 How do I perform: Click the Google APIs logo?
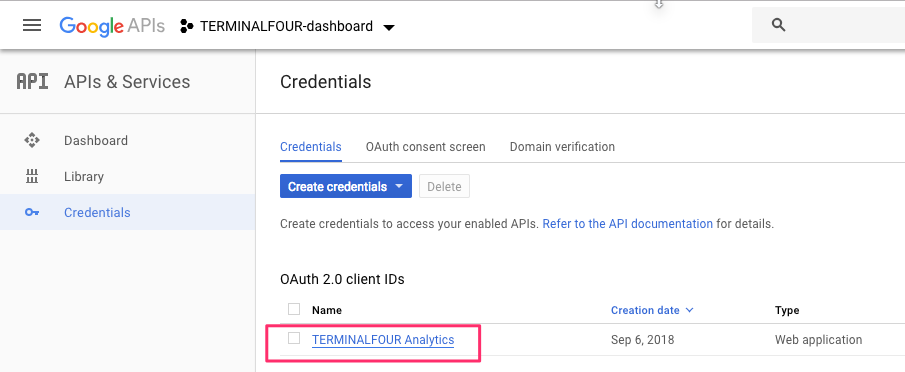[x=112, y=26]
